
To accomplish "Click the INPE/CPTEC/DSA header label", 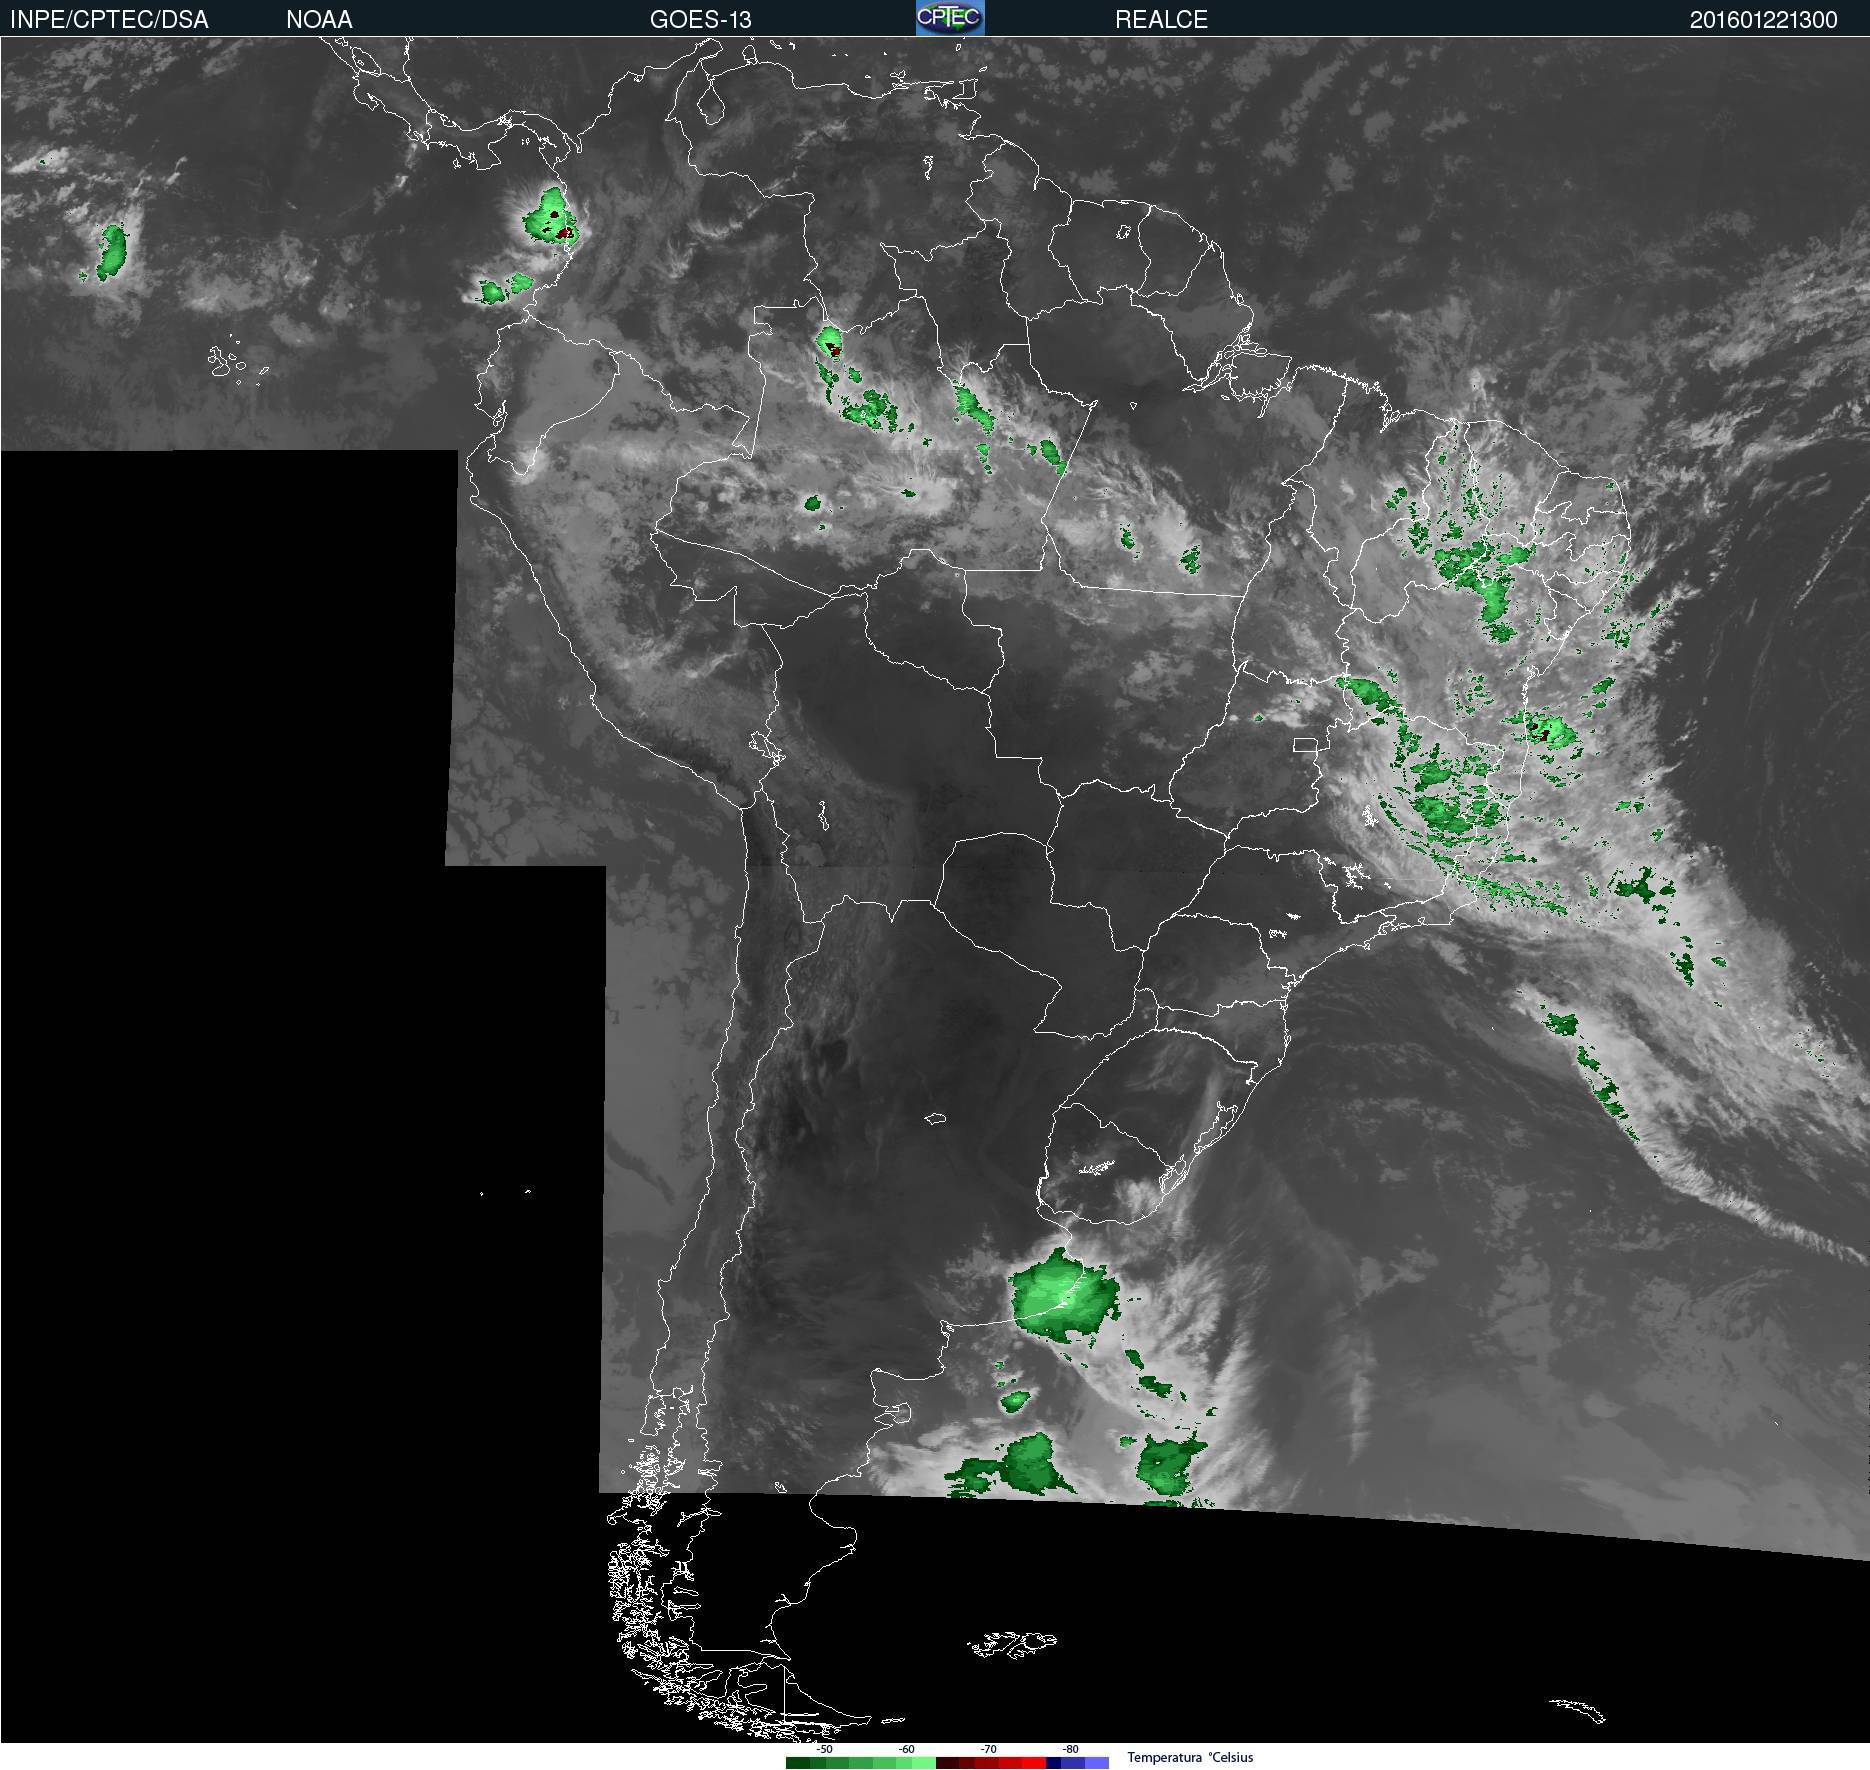I will coord(109,19).
